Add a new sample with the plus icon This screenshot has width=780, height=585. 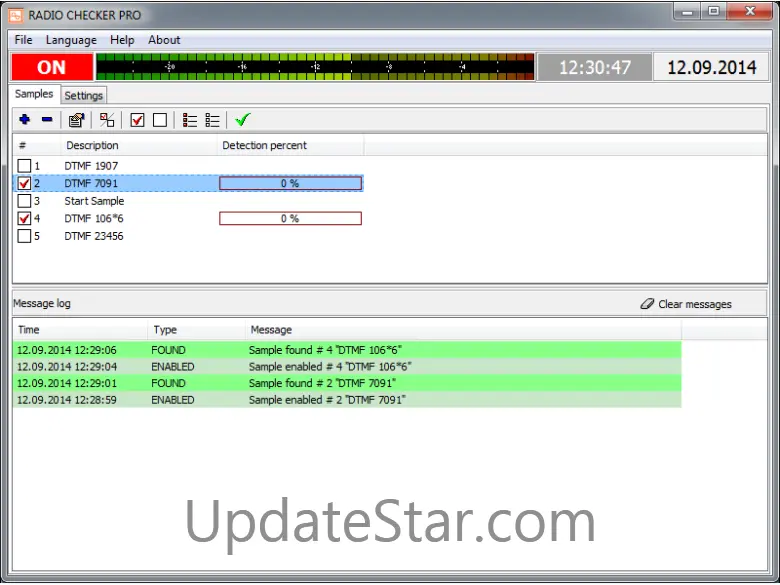(x=24, y=120)
